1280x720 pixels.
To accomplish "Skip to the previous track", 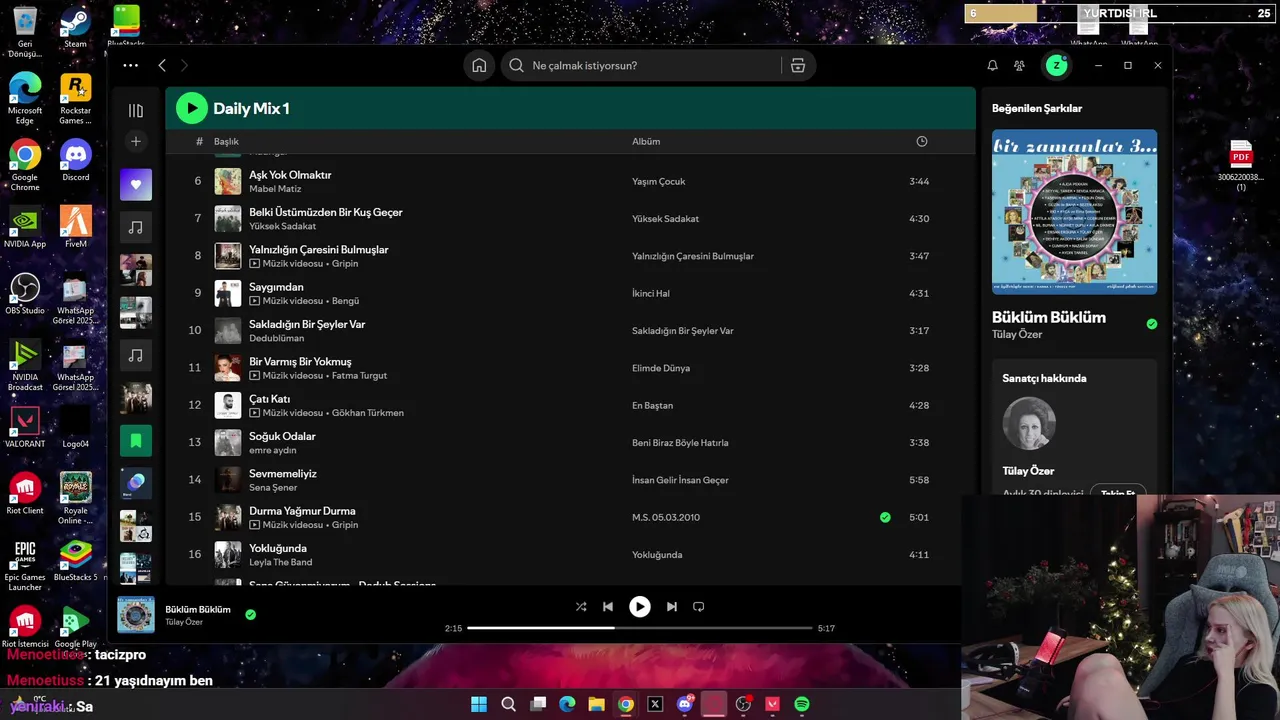I will point(608,606).
